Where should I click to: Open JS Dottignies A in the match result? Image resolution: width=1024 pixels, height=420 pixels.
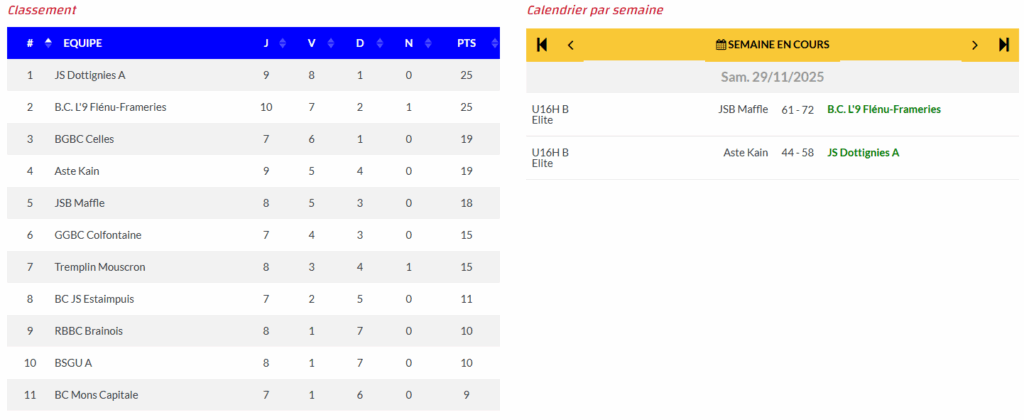(x=863, y=153)
